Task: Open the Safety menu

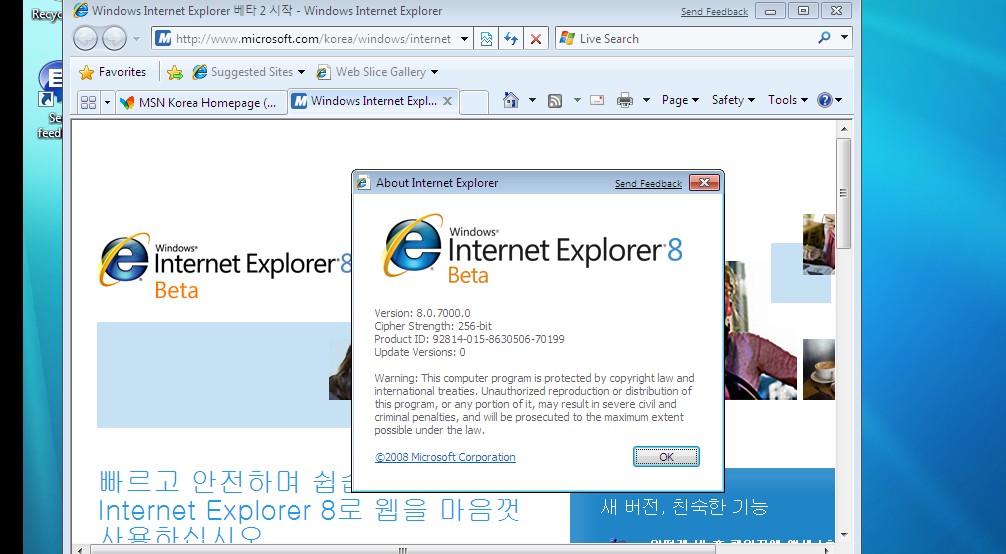Action: click(x=733, y=100)
